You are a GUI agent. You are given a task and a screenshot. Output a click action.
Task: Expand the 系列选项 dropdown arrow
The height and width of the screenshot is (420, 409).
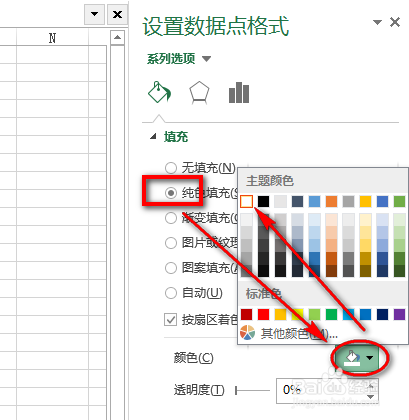[x=207, y=59]
